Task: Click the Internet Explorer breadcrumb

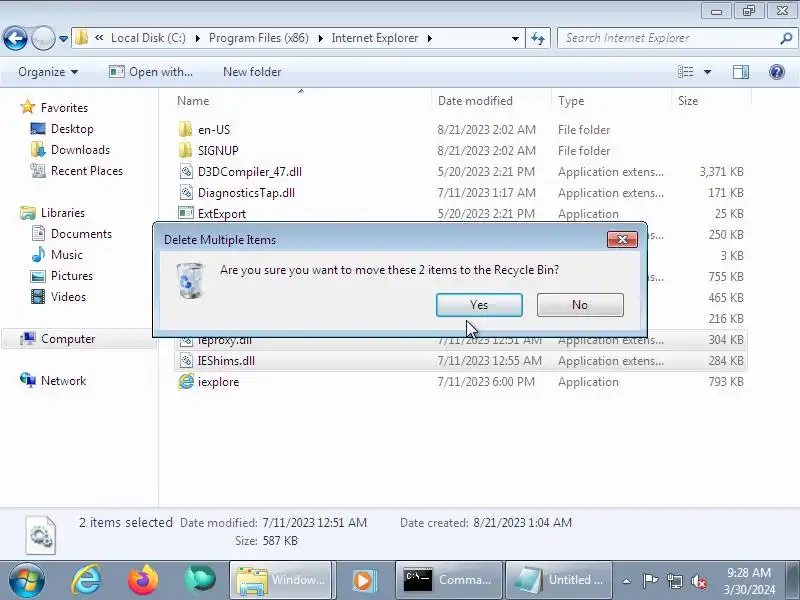Action: [374, 38]
